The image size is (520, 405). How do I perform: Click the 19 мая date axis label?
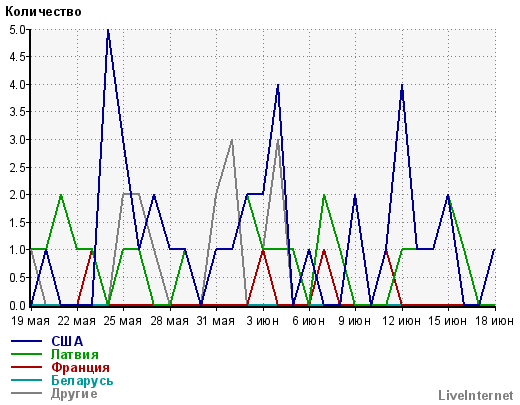30,321
